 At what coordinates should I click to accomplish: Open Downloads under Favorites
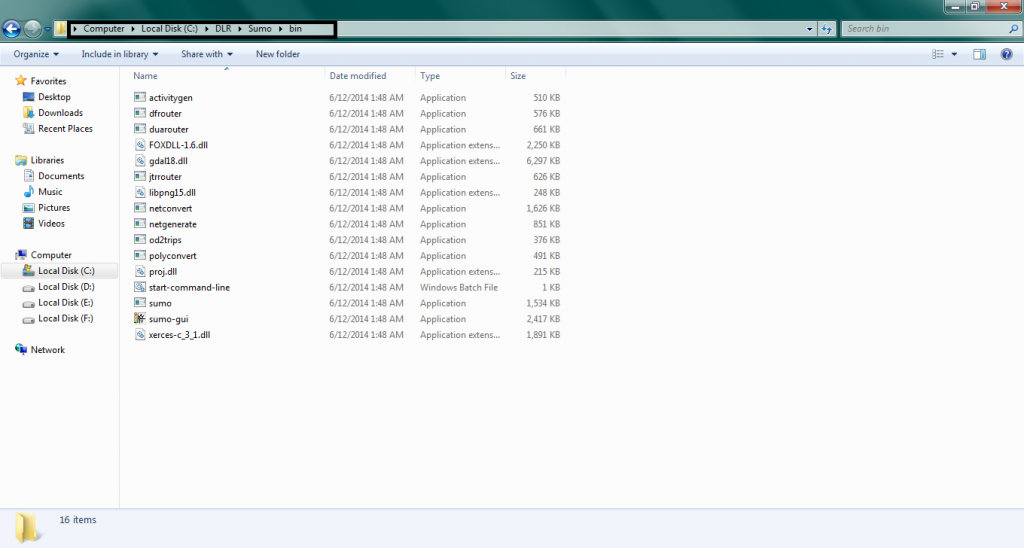[x=60, y=113]
